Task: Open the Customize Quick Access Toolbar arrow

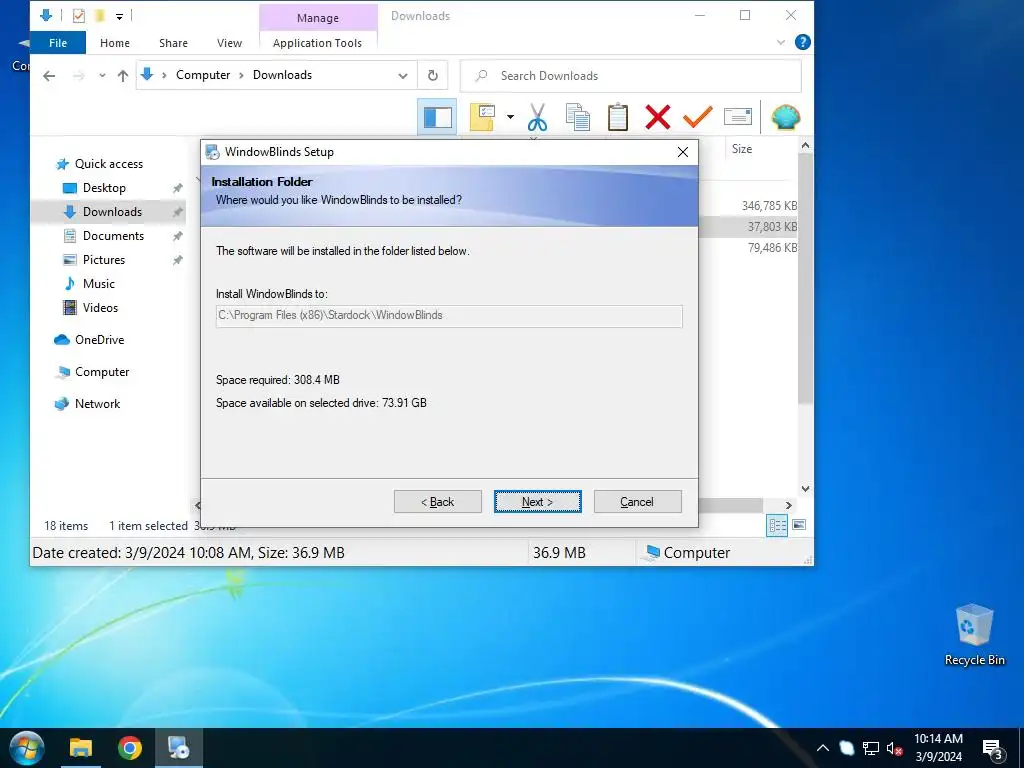Action: (120, 16)
